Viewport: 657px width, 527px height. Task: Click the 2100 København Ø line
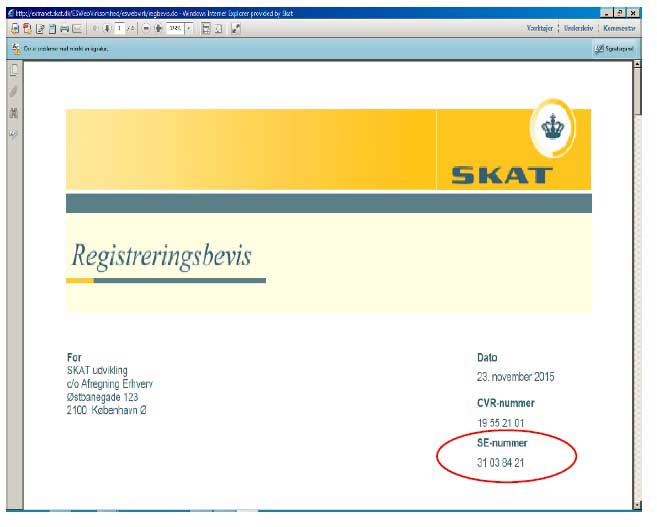coord(106,410)
